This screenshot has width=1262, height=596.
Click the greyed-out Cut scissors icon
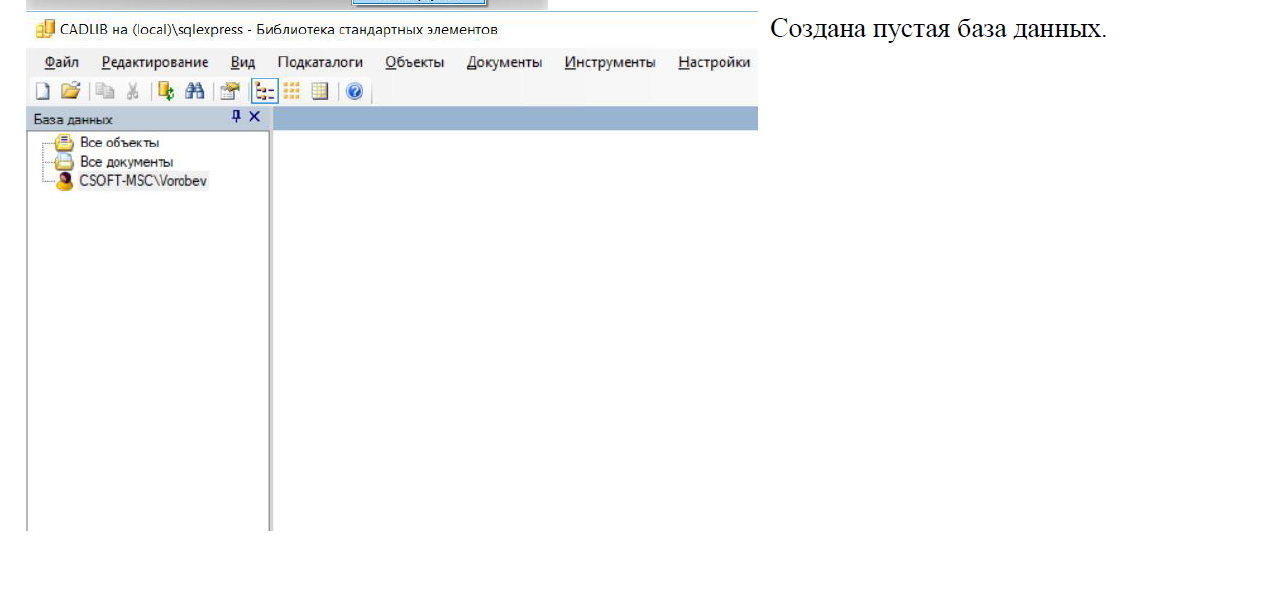coord(132,91)
